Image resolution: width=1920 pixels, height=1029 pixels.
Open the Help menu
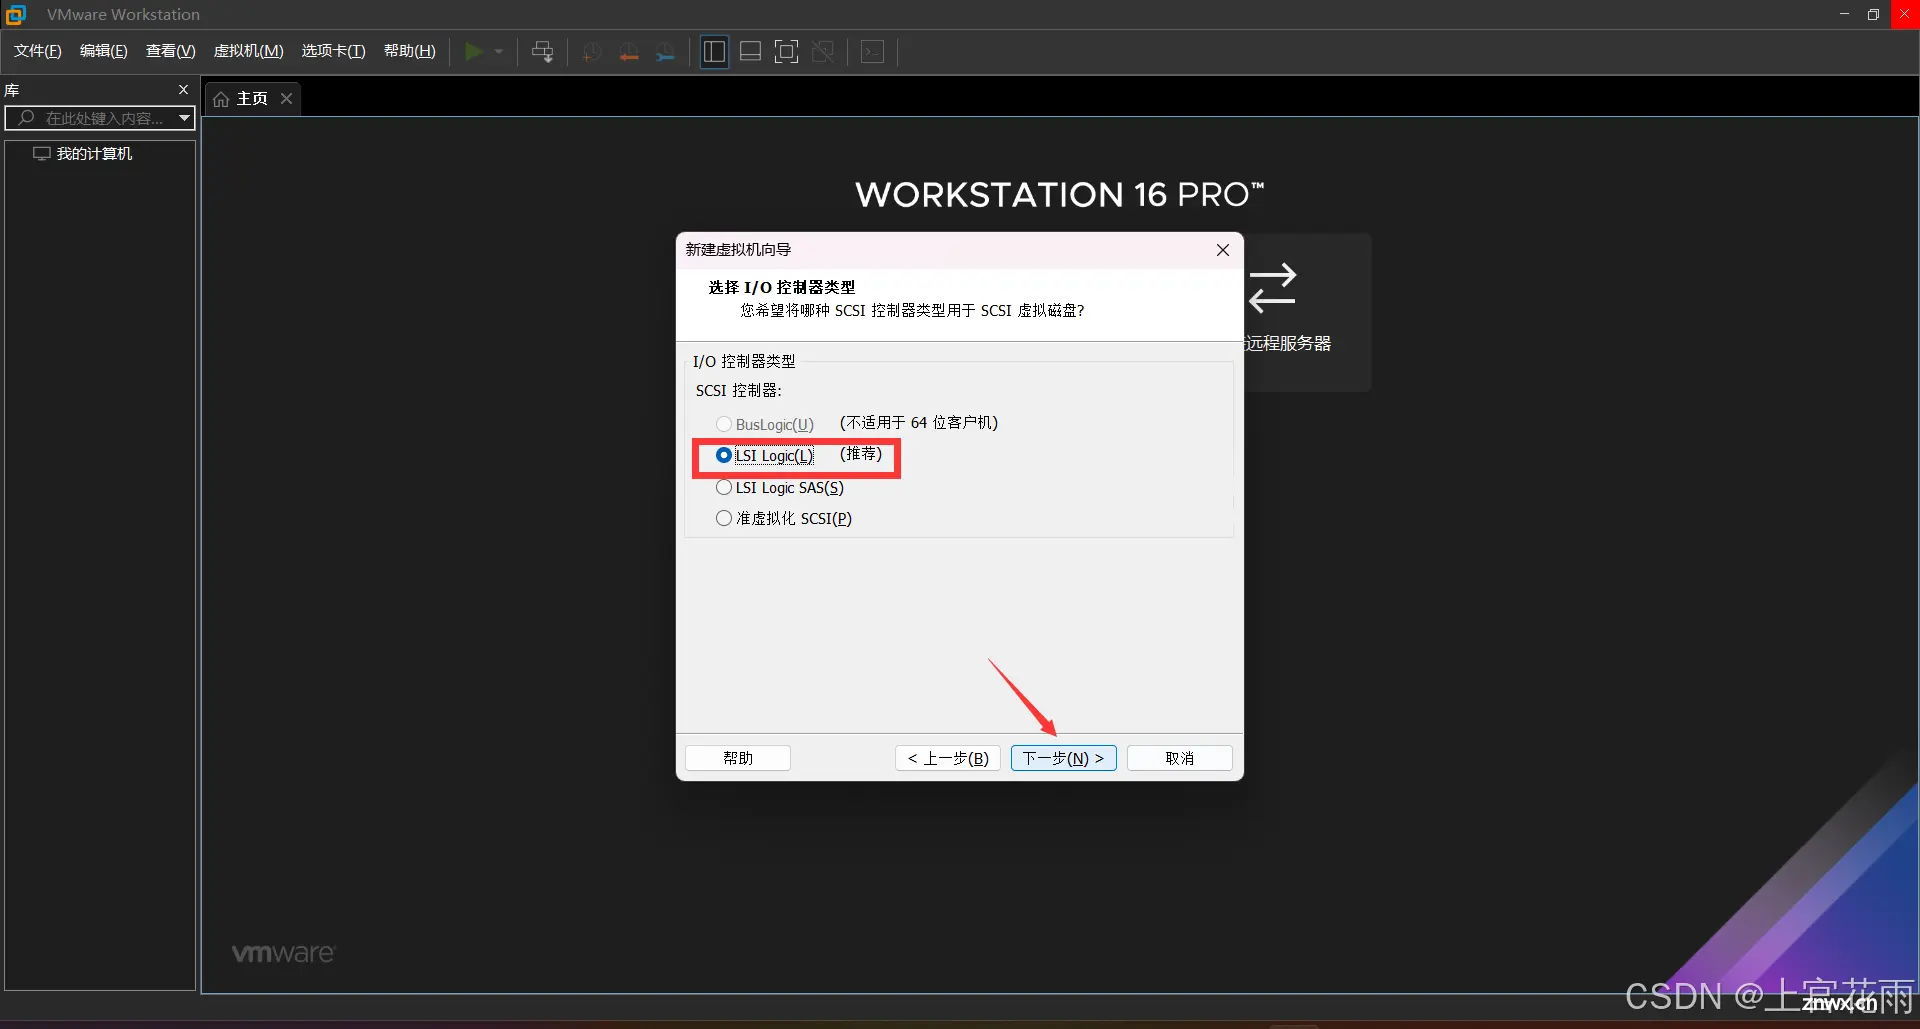tap(409, 51)
